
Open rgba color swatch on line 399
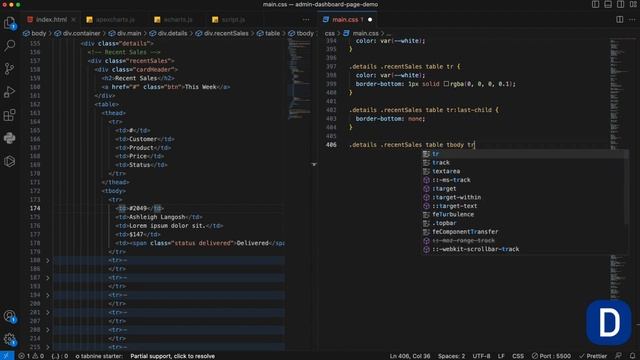coord(446,84)
